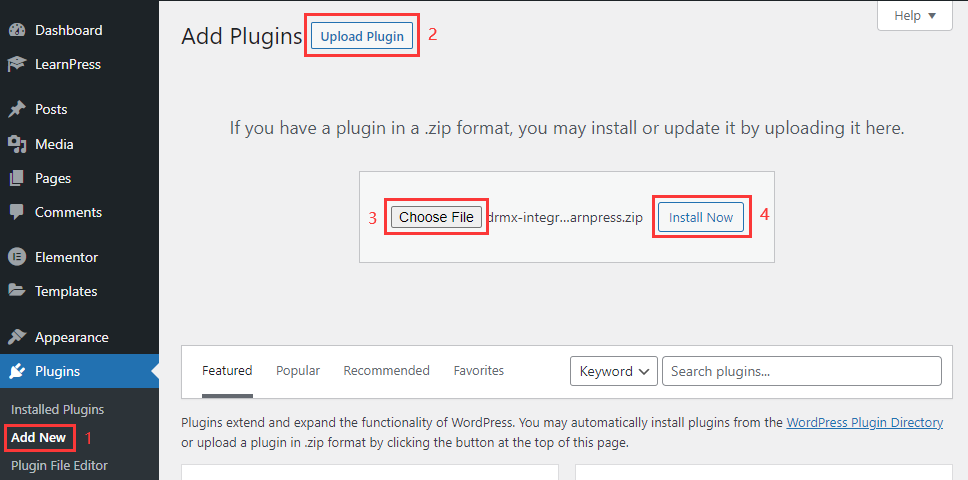The height and width of the screenshot is (480, 968).
Task: Click the Templates folder icon
Action: (17, 291)
